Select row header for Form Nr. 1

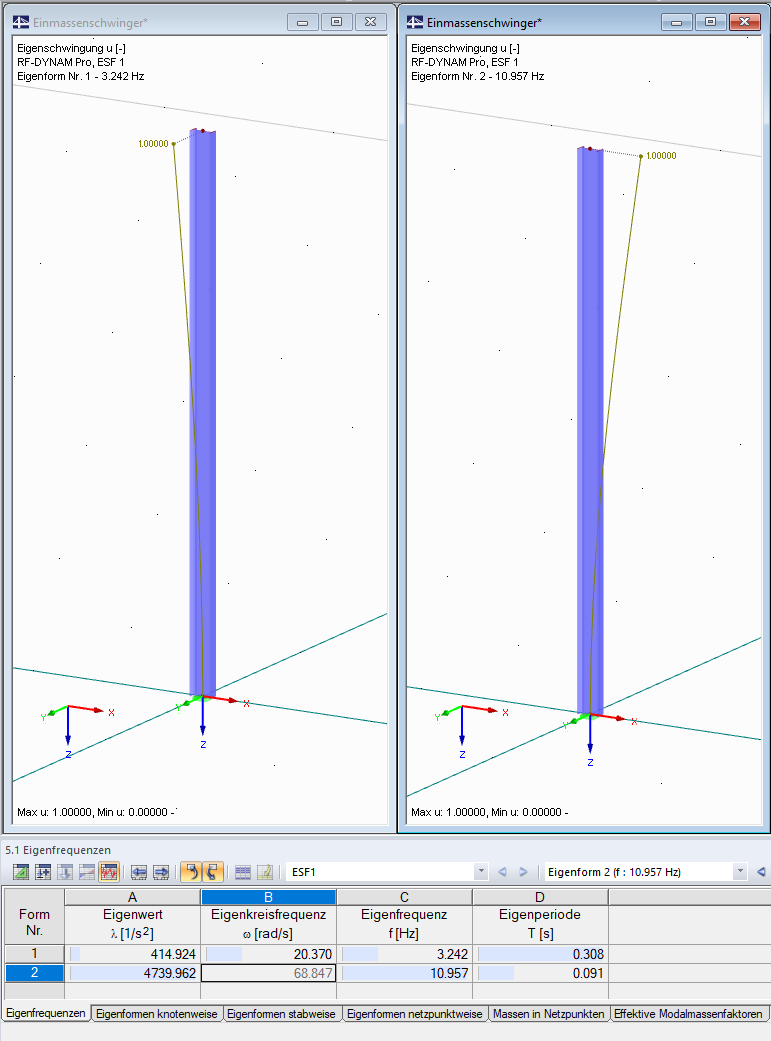(x=35, y=953)
